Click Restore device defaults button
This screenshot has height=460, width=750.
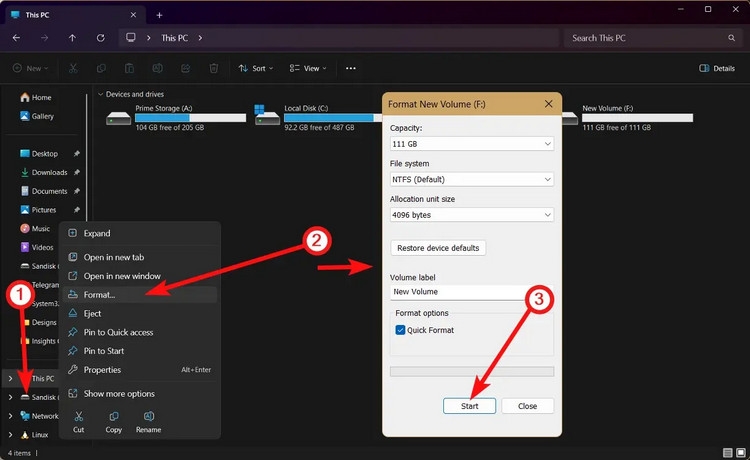coord(438,248)
